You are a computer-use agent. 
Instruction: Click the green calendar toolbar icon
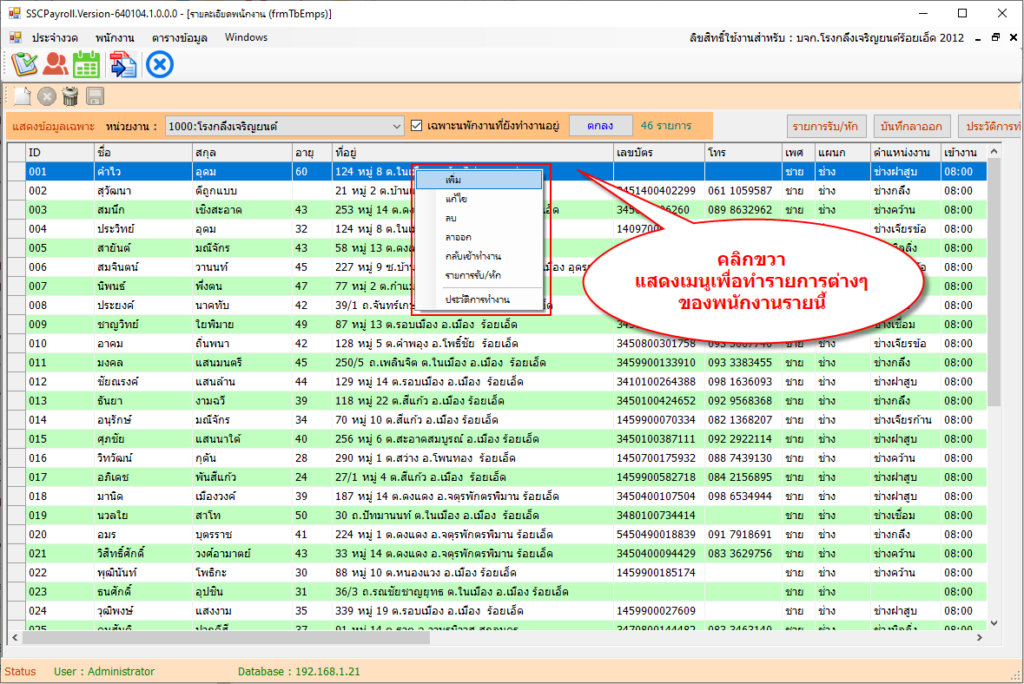[86, 64]
